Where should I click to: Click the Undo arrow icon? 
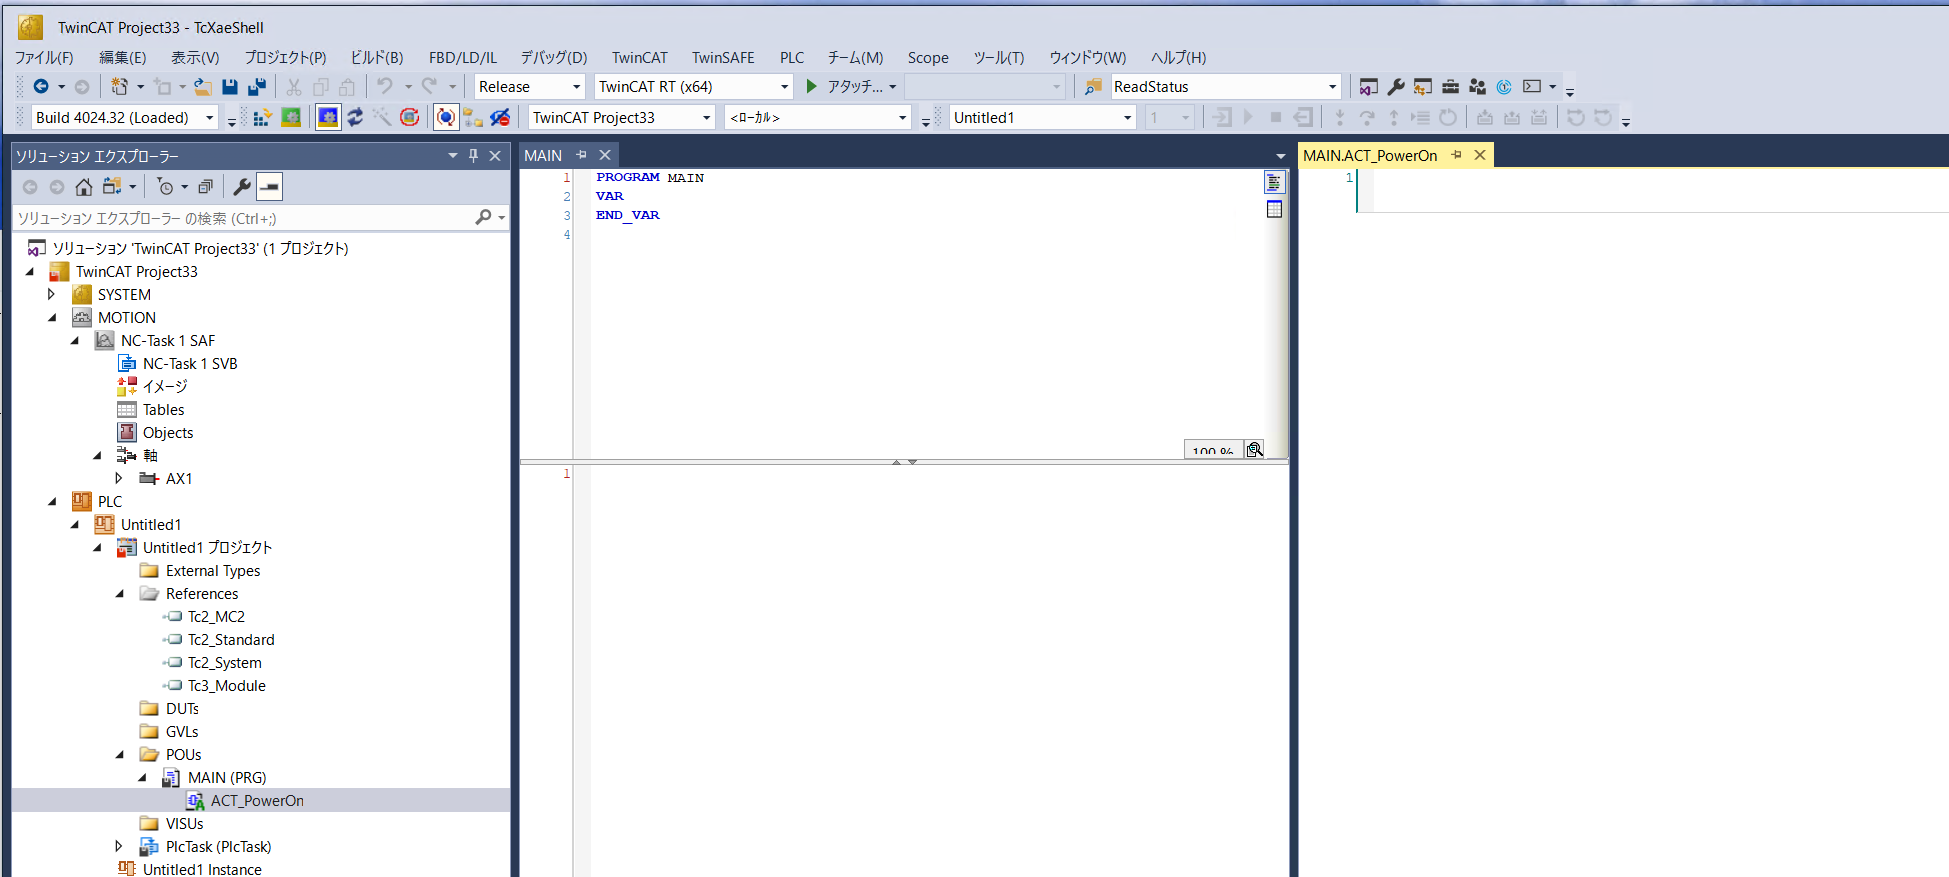point(384,87)
